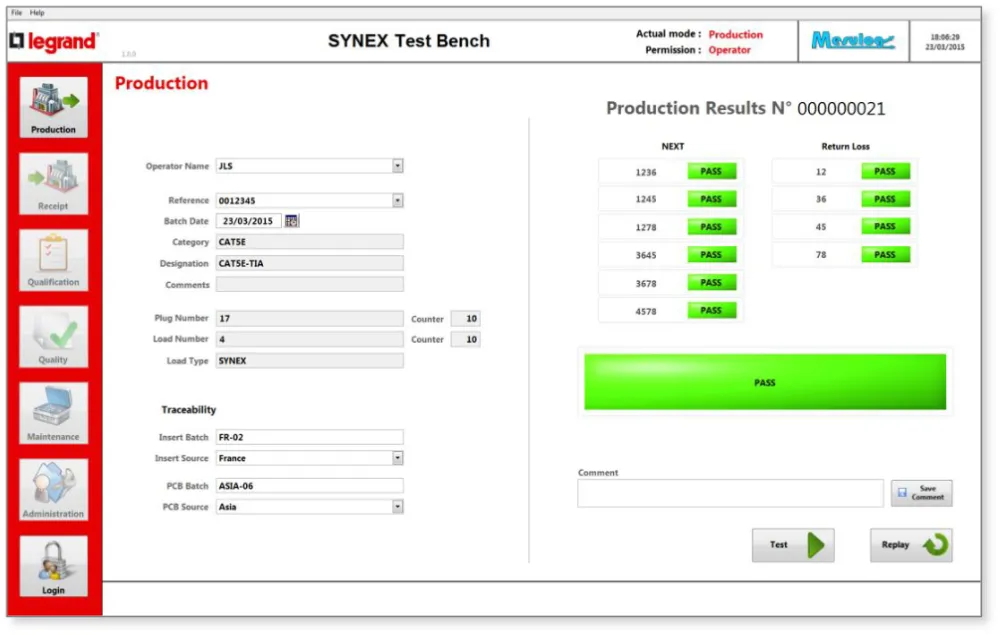Click the NEXT pair value 3678
This screenshot has width=1000, height=635.
pos(646,284)
